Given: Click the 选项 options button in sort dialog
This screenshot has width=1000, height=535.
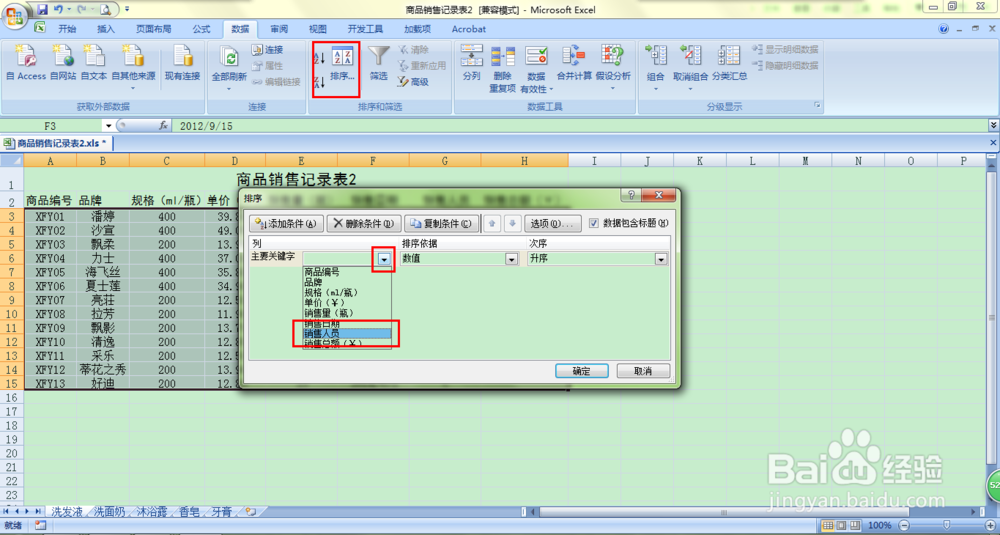Looking at the screenshot, I should [x=553, y=224].
